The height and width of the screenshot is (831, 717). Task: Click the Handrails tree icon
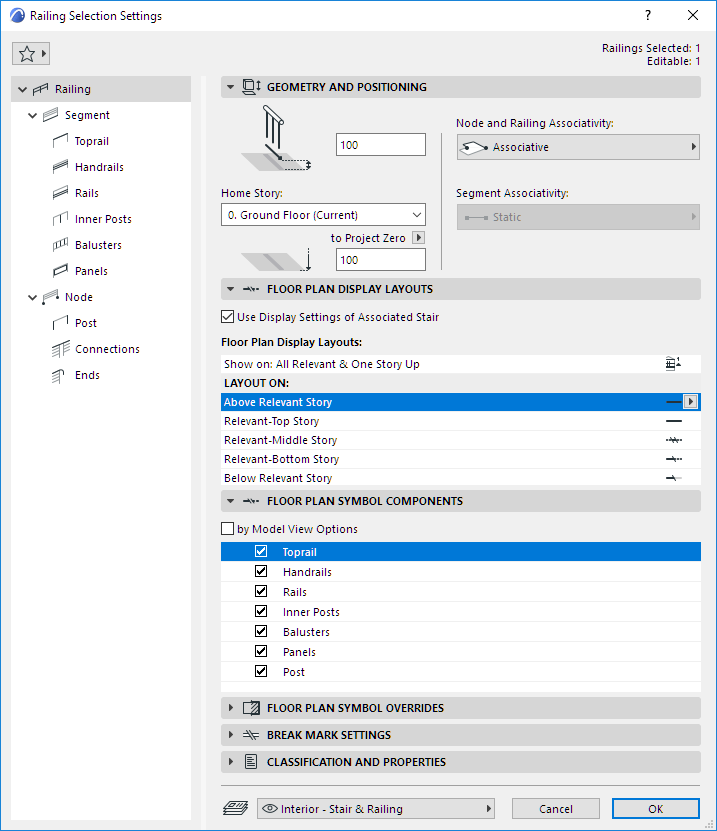pyautogui.click(x=59, y=167)
